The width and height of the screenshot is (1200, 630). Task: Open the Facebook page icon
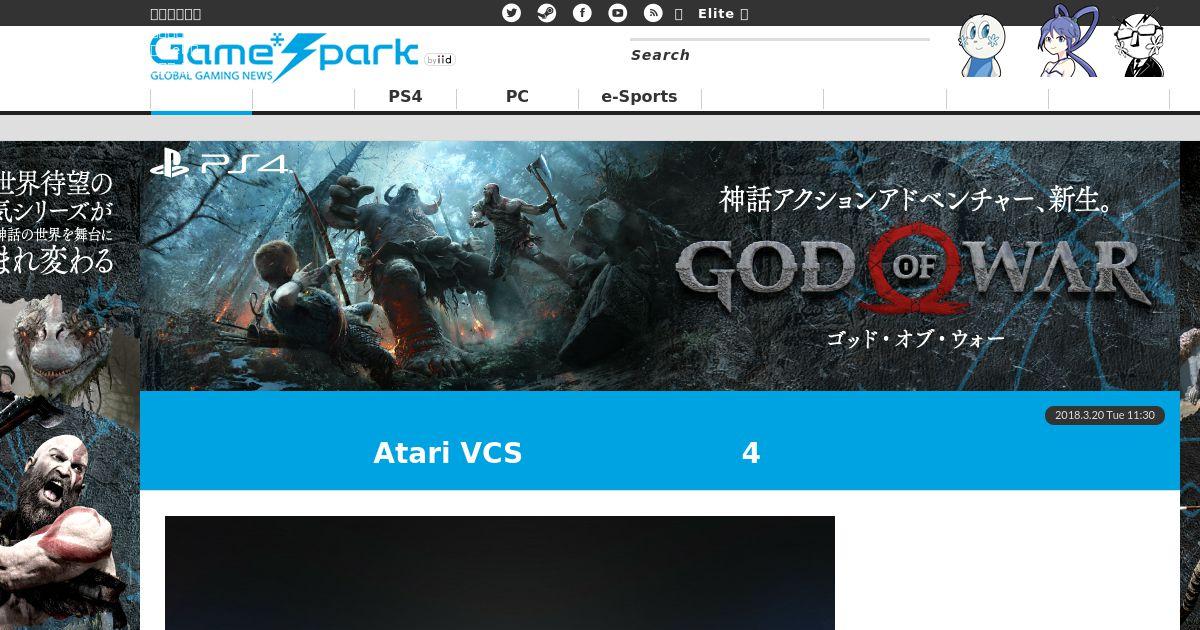tap(582, 13)
